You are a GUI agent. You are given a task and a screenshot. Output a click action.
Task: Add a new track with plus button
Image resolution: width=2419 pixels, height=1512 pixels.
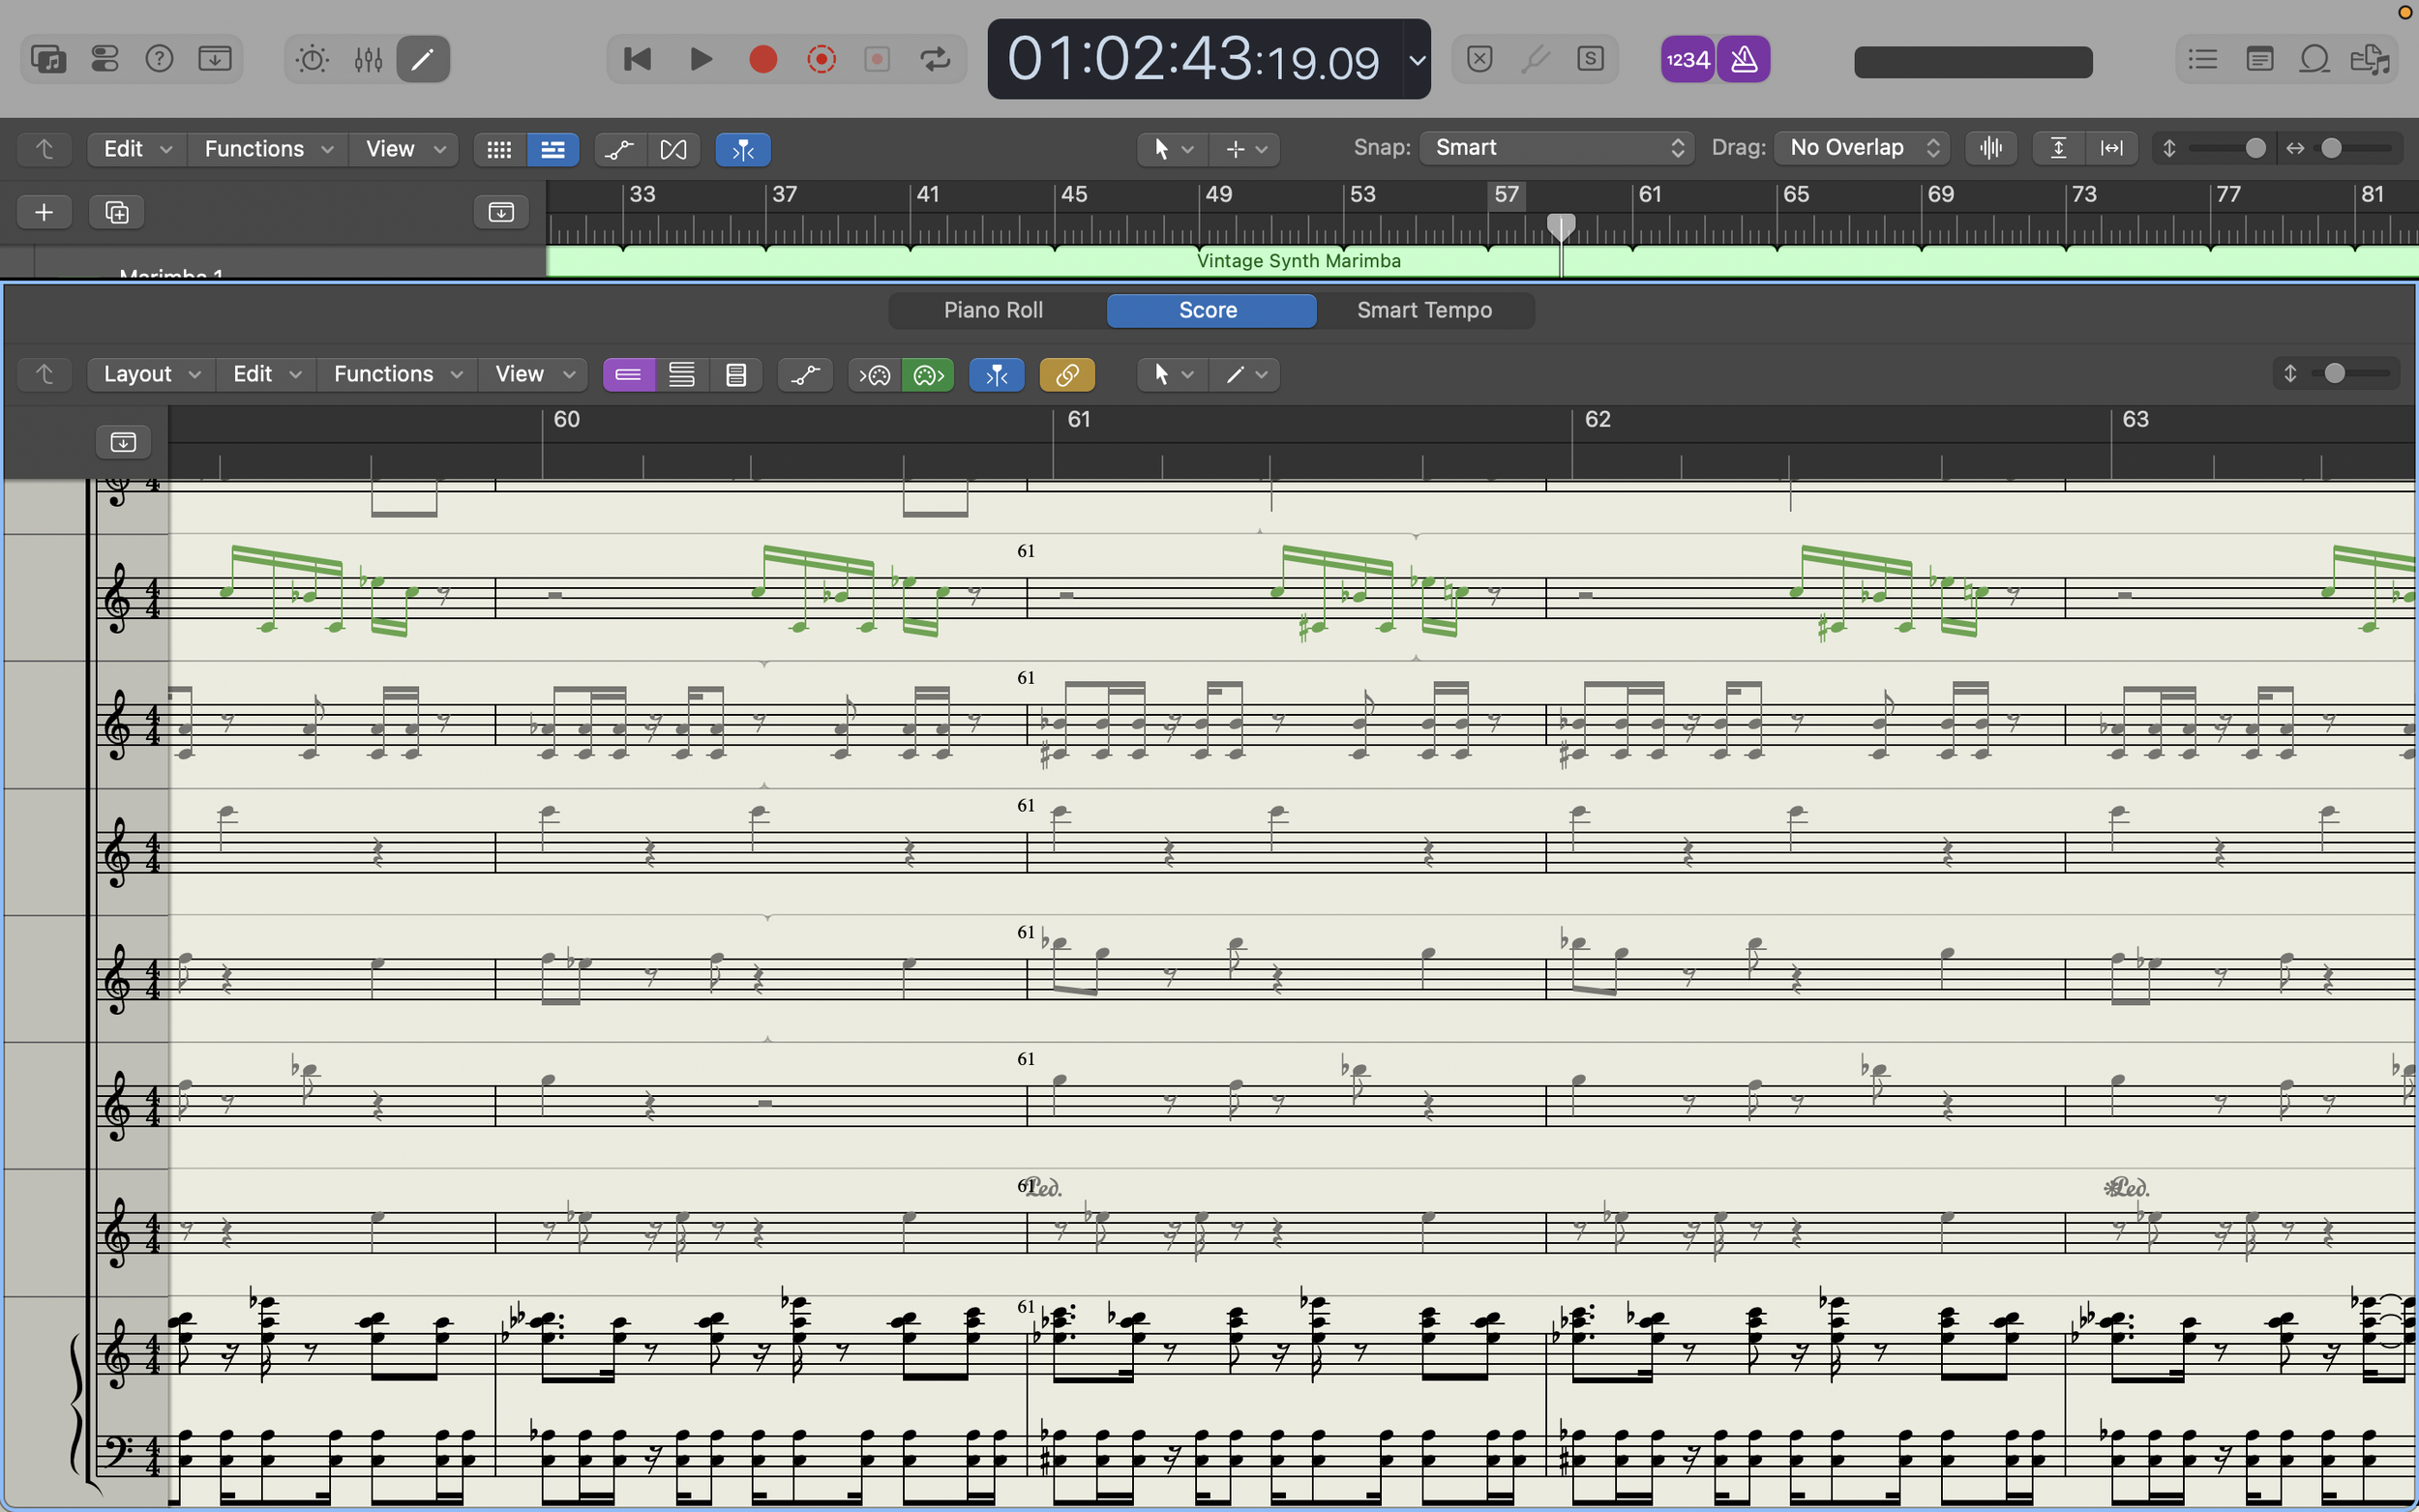click(x=44, y=212)
